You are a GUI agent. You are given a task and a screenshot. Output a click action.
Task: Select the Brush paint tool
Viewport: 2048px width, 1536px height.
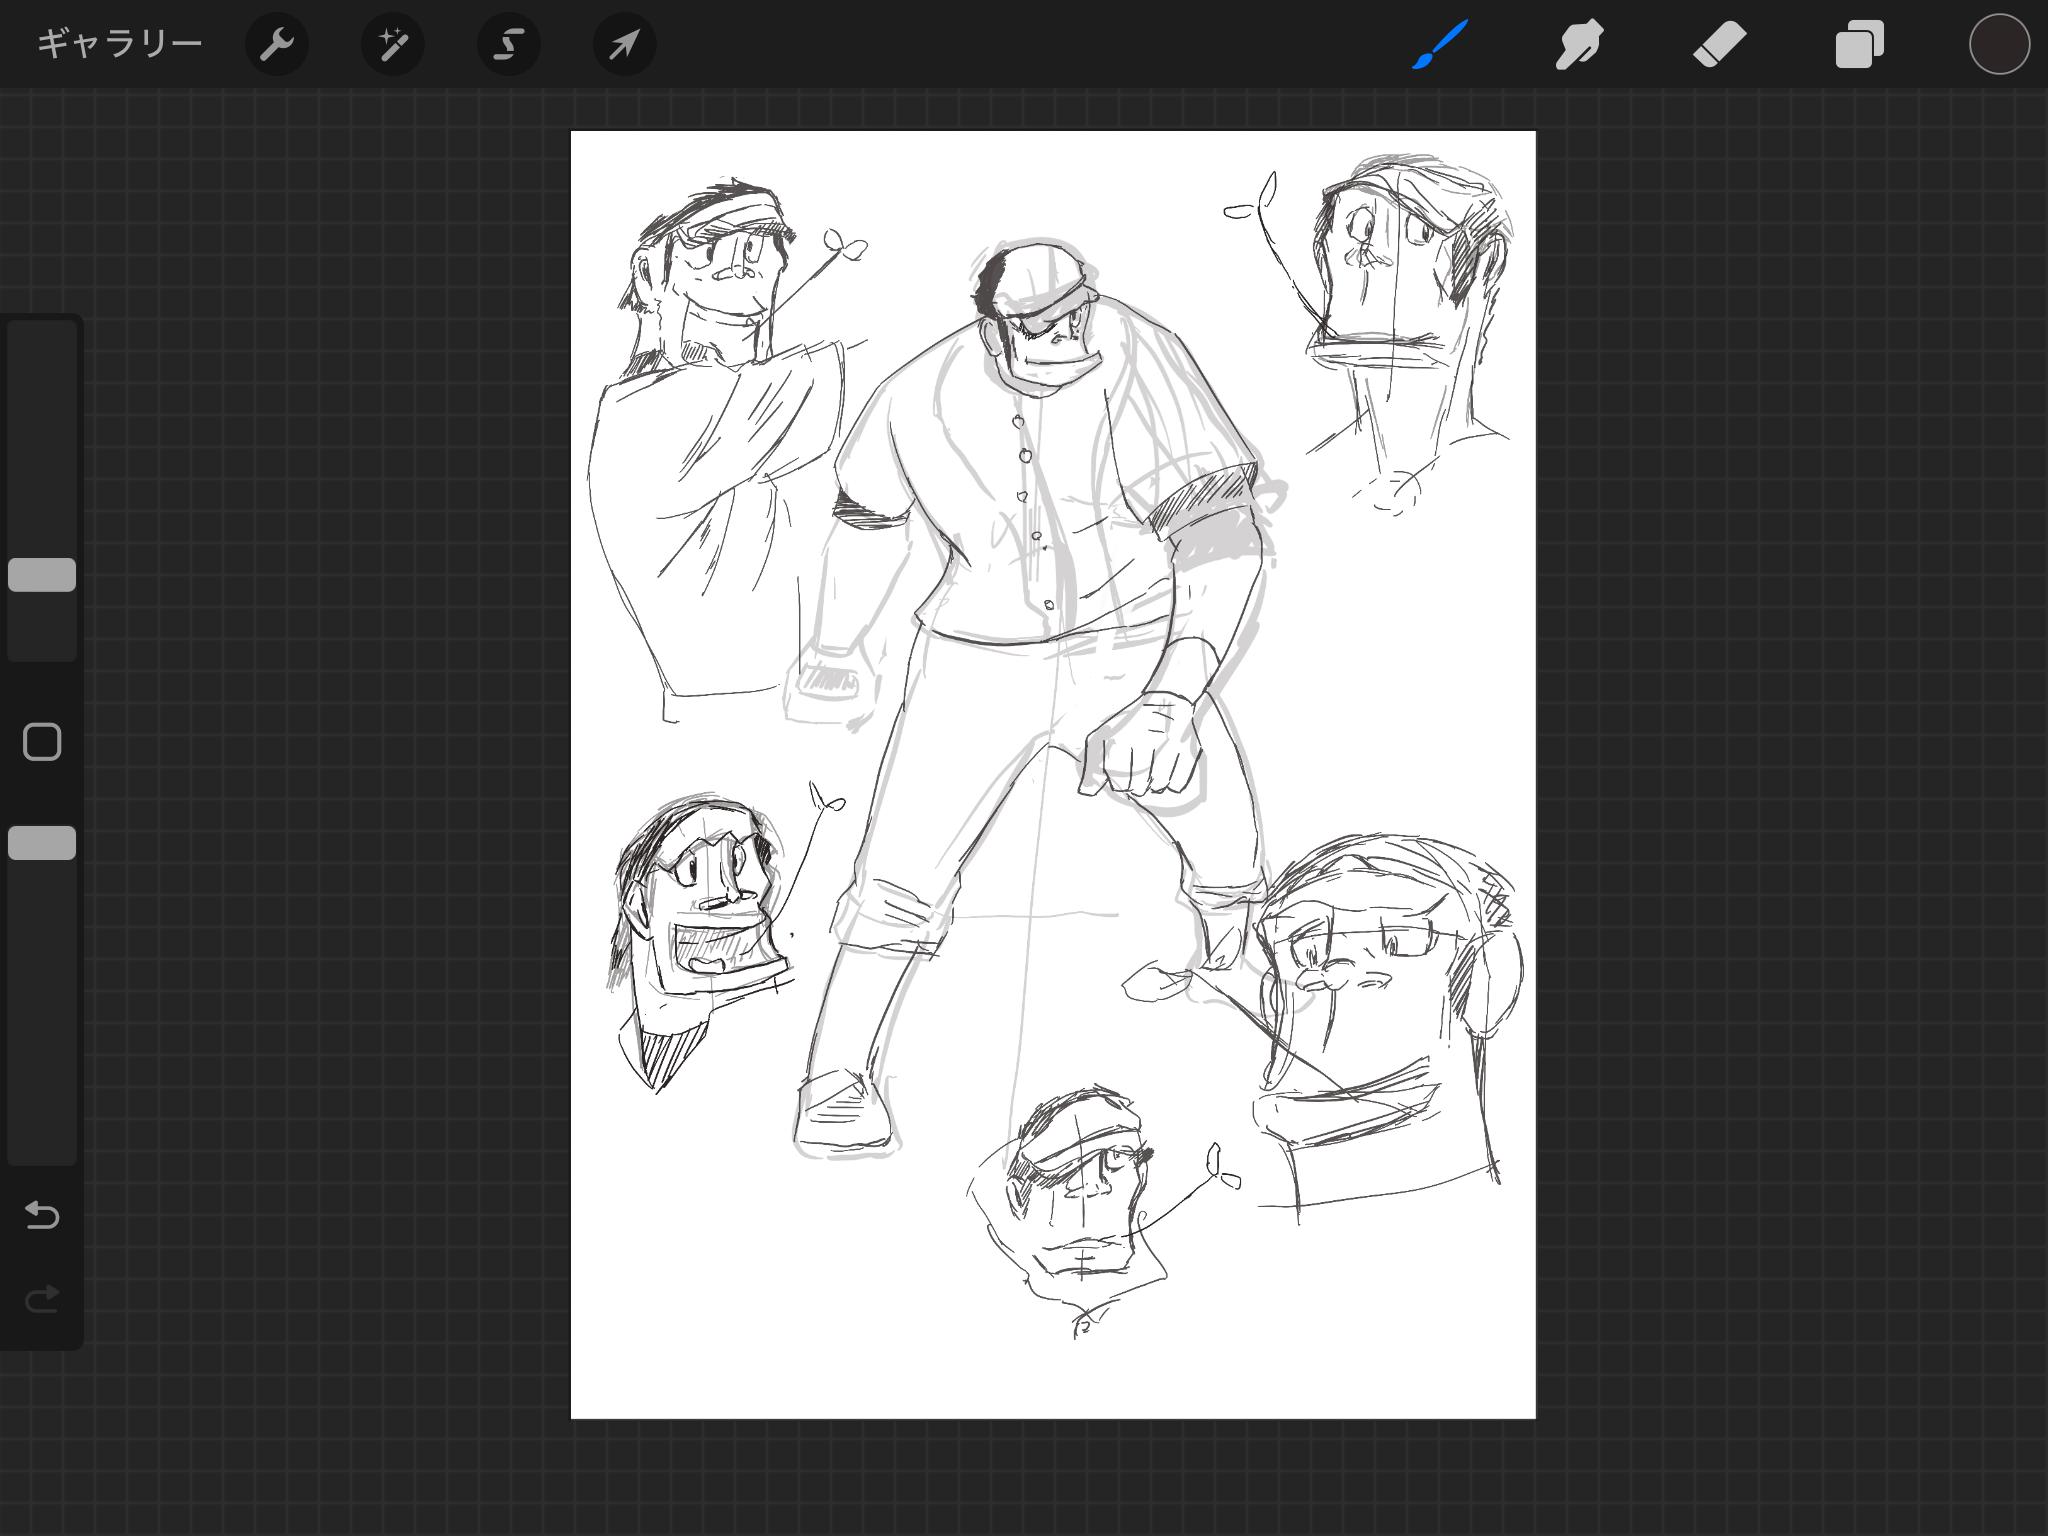(x=1440, y=44)
